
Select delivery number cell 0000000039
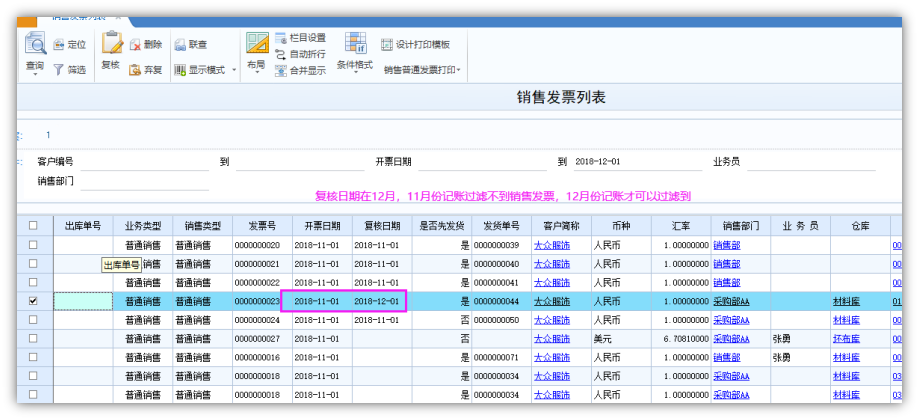point(502,245)
